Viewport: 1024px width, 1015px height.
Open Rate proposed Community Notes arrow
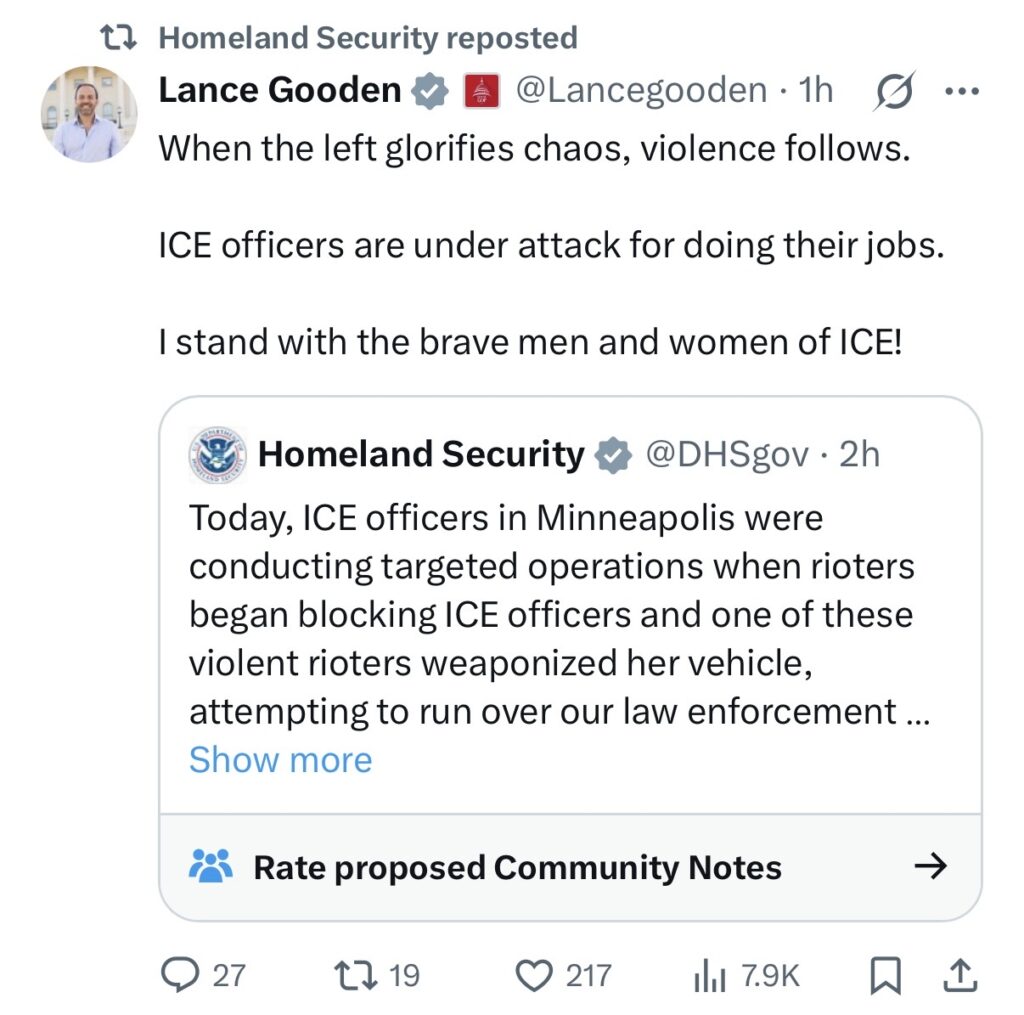(x=930, y=866)
